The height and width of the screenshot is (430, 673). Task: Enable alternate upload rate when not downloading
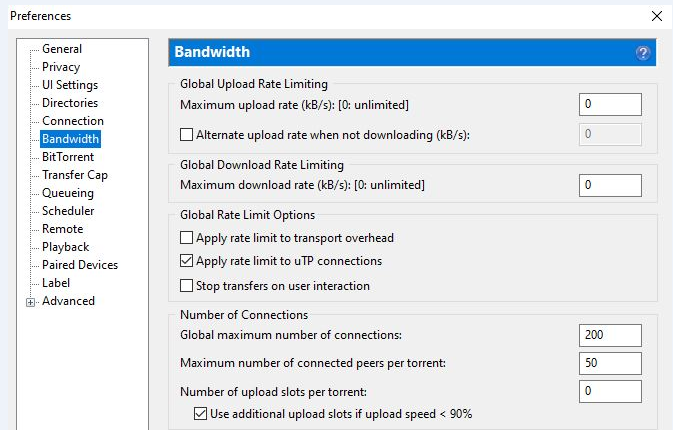point(186,134)
